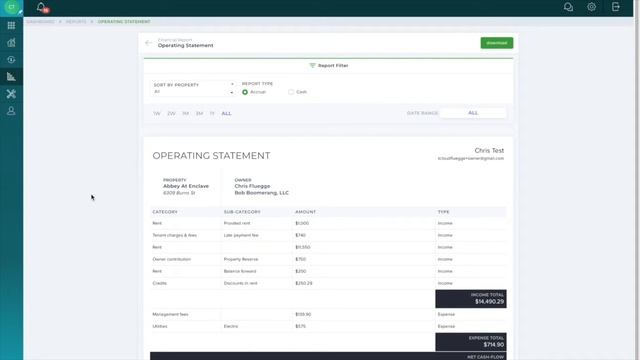Click the Property Reserve sub-category cell
Image resolution: width=640 pixels, height=360 pixels.
pyautogui.click(x=241, y=259)
